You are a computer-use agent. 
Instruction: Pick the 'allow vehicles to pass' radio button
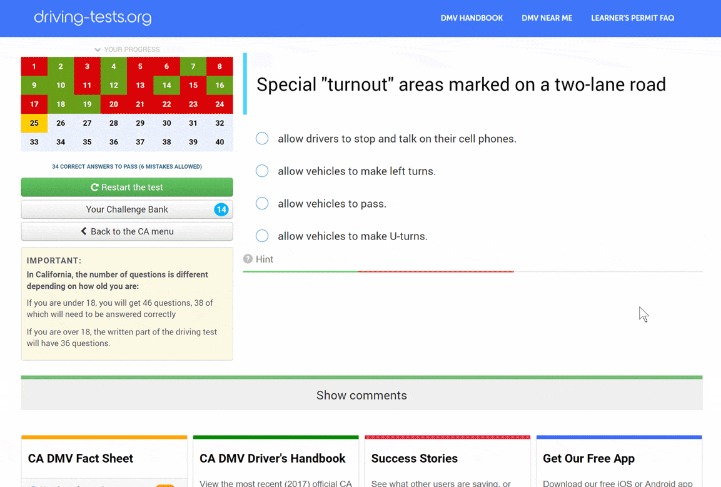point(262,204)
